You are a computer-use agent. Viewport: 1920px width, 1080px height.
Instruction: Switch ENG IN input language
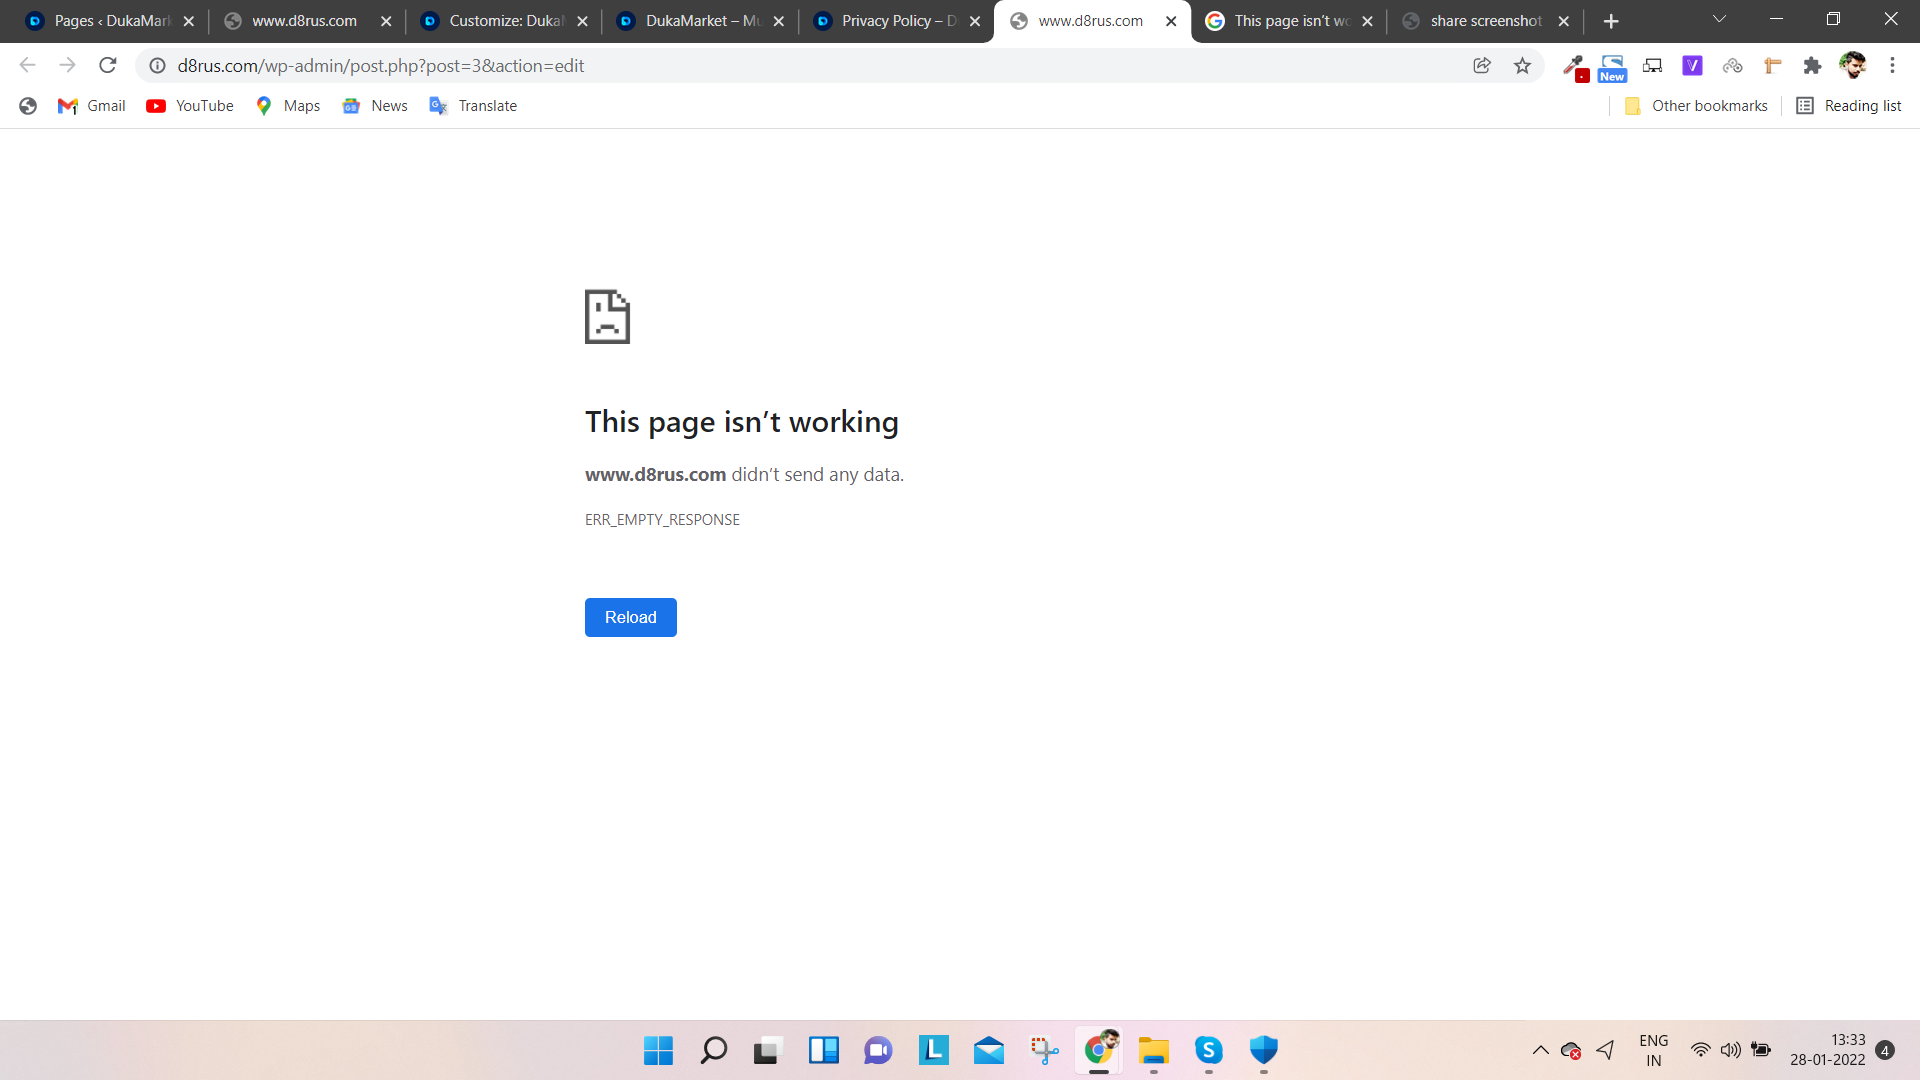tap(1654, 1050)
